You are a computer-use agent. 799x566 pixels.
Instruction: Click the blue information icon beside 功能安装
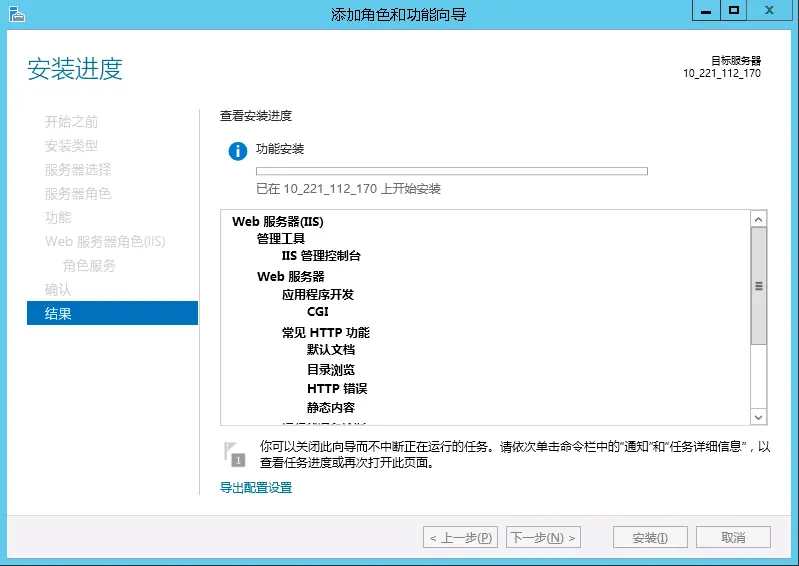[x=237, y=151]
